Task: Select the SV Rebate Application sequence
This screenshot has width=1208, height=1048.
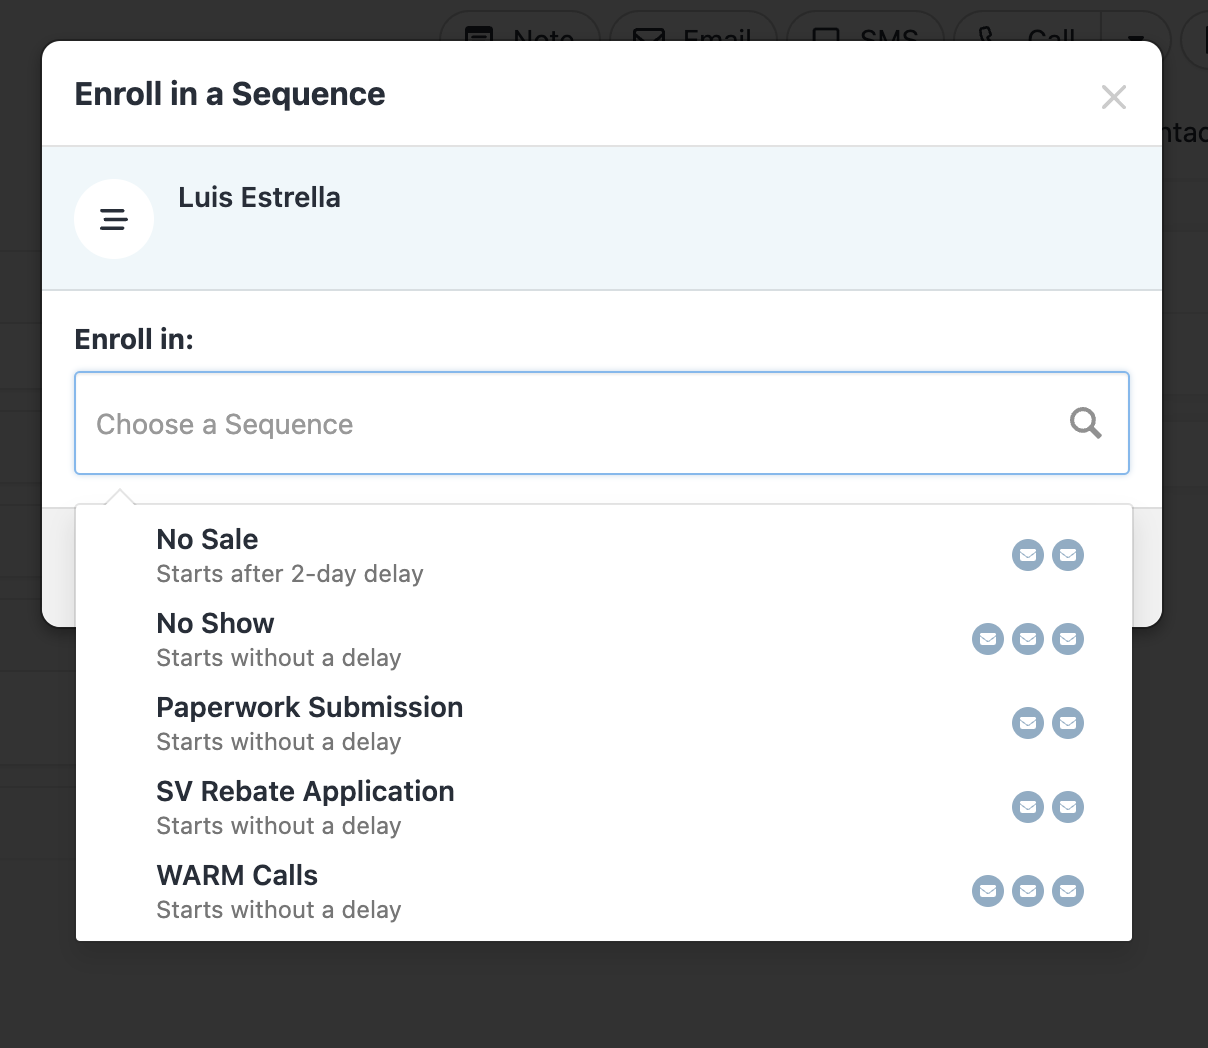Action: click(305, 807)
